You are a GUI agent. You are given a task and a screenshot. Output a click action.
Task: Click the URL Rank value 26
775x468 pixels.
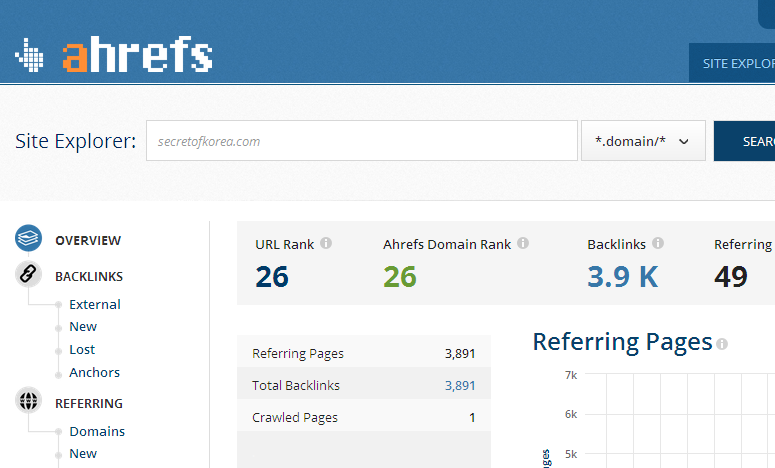pos(272,277)
